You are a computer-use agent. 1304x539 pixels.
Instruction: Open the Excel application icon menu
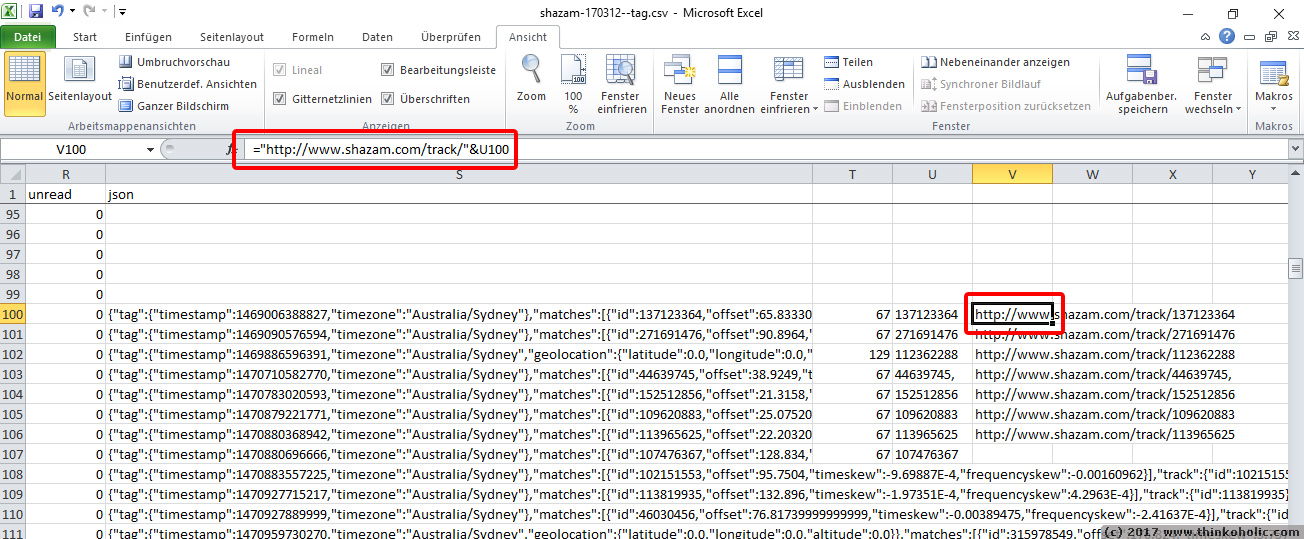[x=11, y=12]
